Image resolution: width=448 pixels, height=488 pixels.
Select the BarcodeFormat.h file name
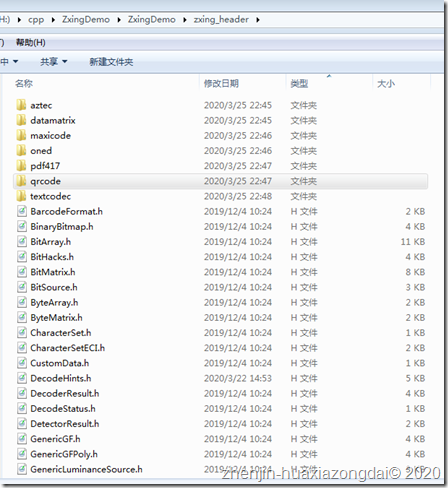67,211
